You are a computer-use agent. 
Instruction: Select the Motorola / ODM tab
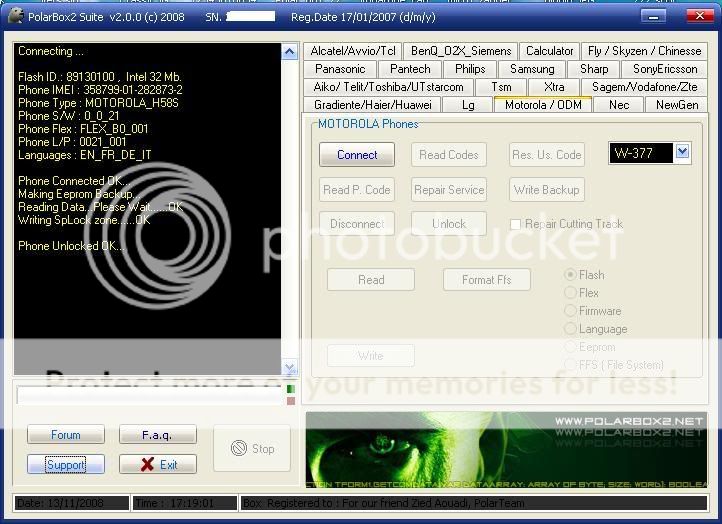pos(543,104)
